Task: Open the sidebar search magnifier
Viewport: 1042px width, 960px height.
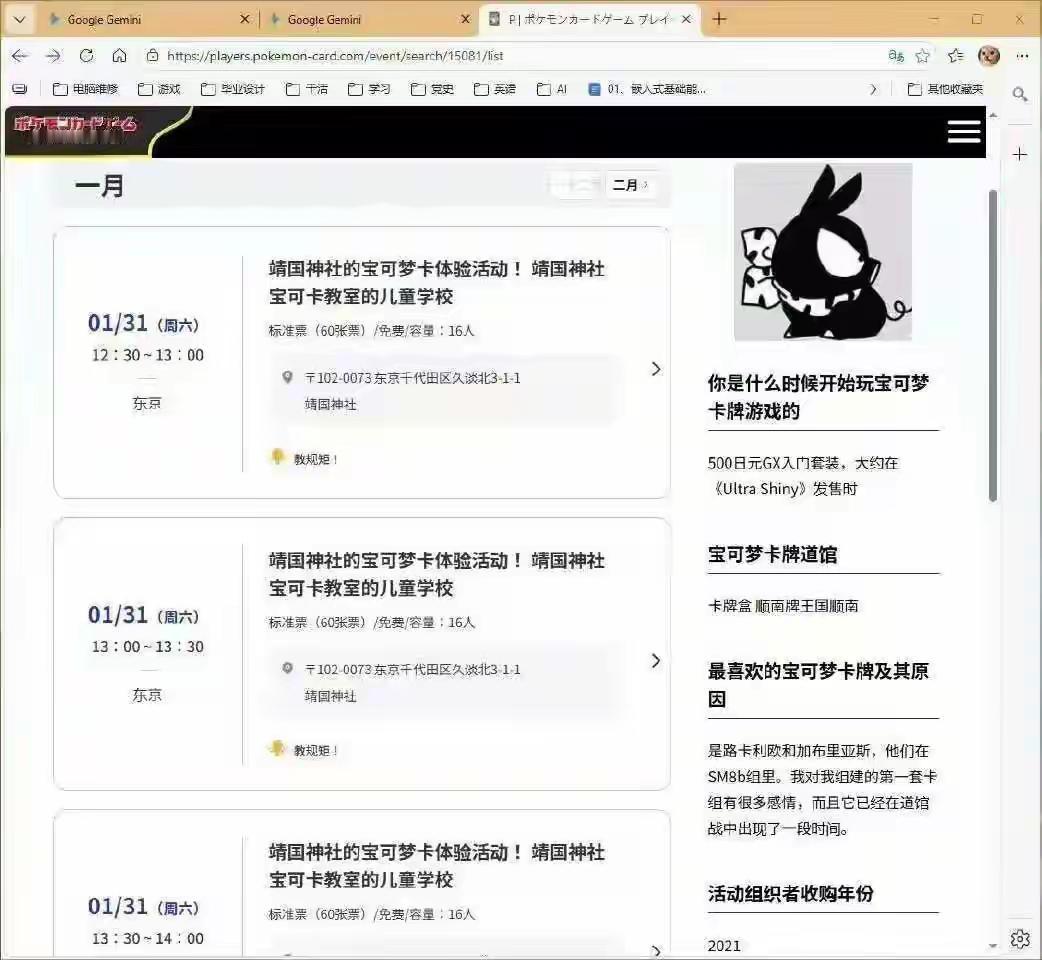Action: pyautogui.click(x=1021, y=95)
